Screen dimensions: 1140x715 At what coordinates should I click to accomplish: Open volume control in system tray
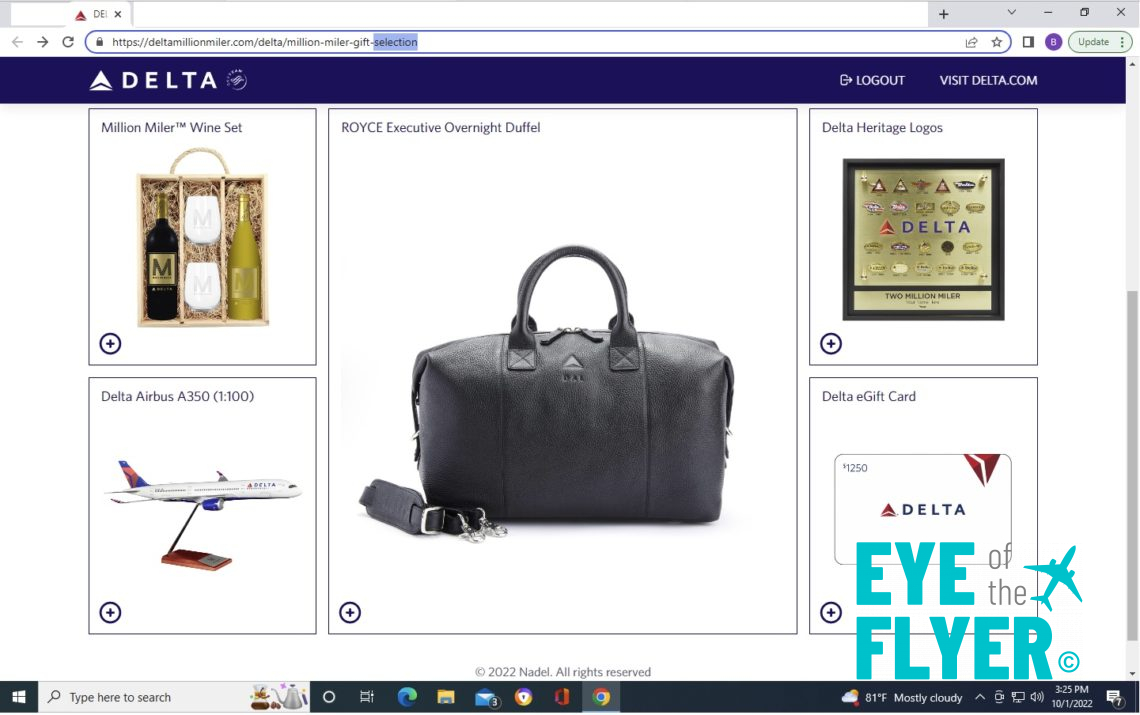[x=1037, y=697]
